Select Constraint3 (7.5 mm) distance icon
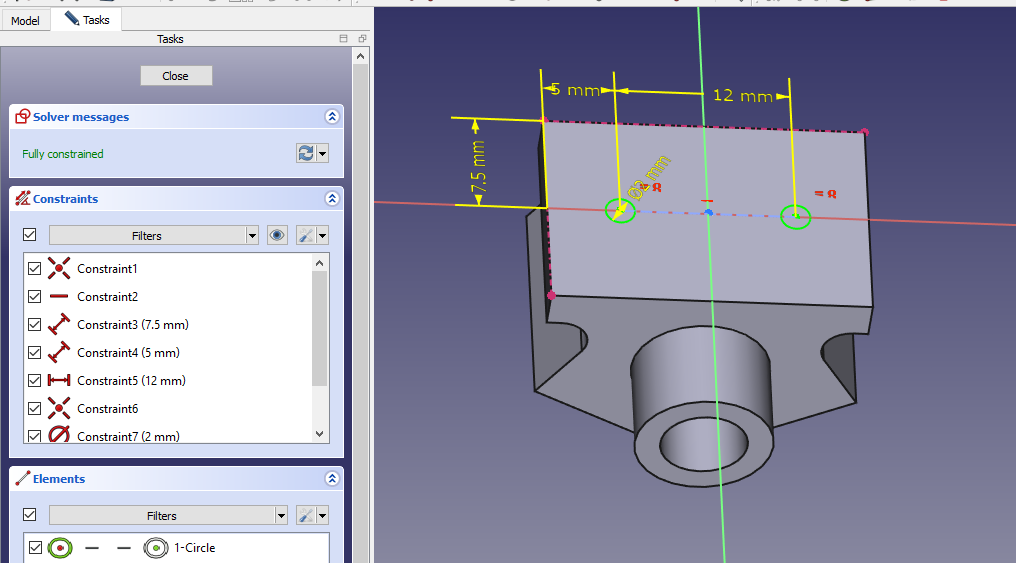The height and width of the screenshot is (563, 1016). tap(59, 325)
